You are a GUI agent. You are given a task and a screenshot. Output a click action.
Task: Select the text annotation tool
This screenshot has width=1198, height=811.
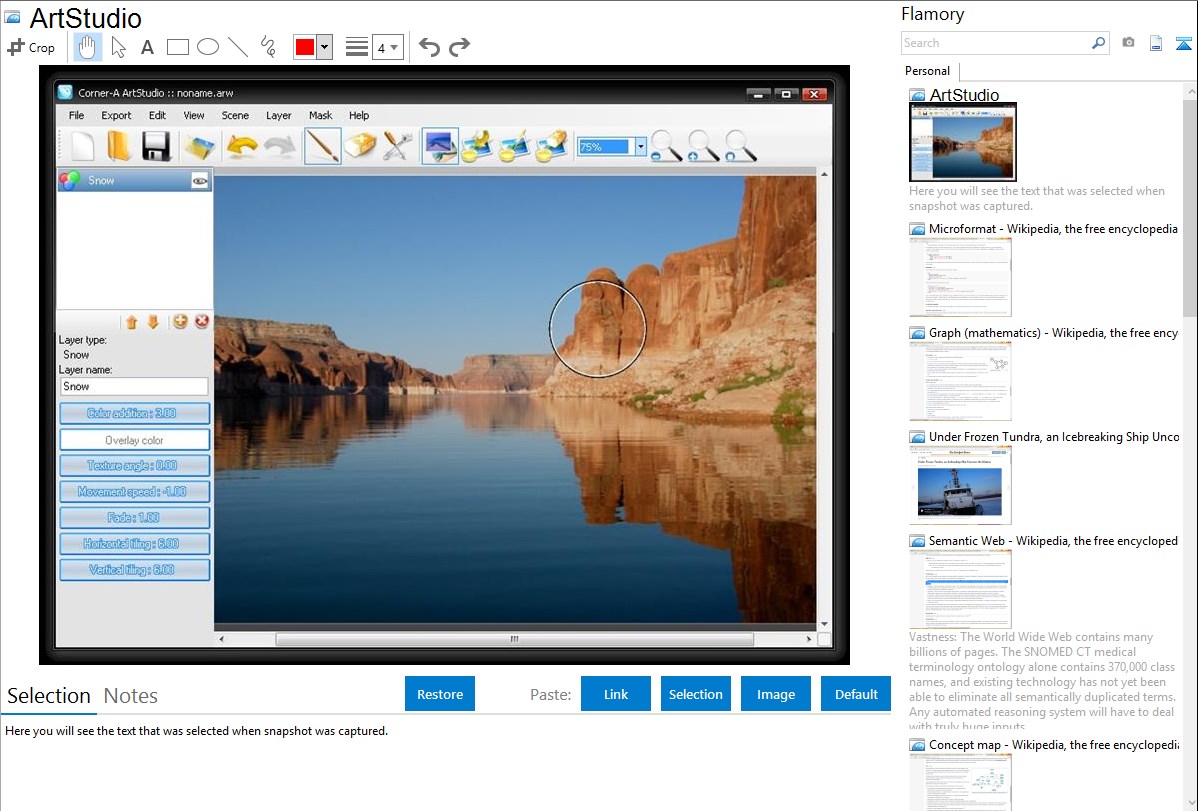point(147,47)
